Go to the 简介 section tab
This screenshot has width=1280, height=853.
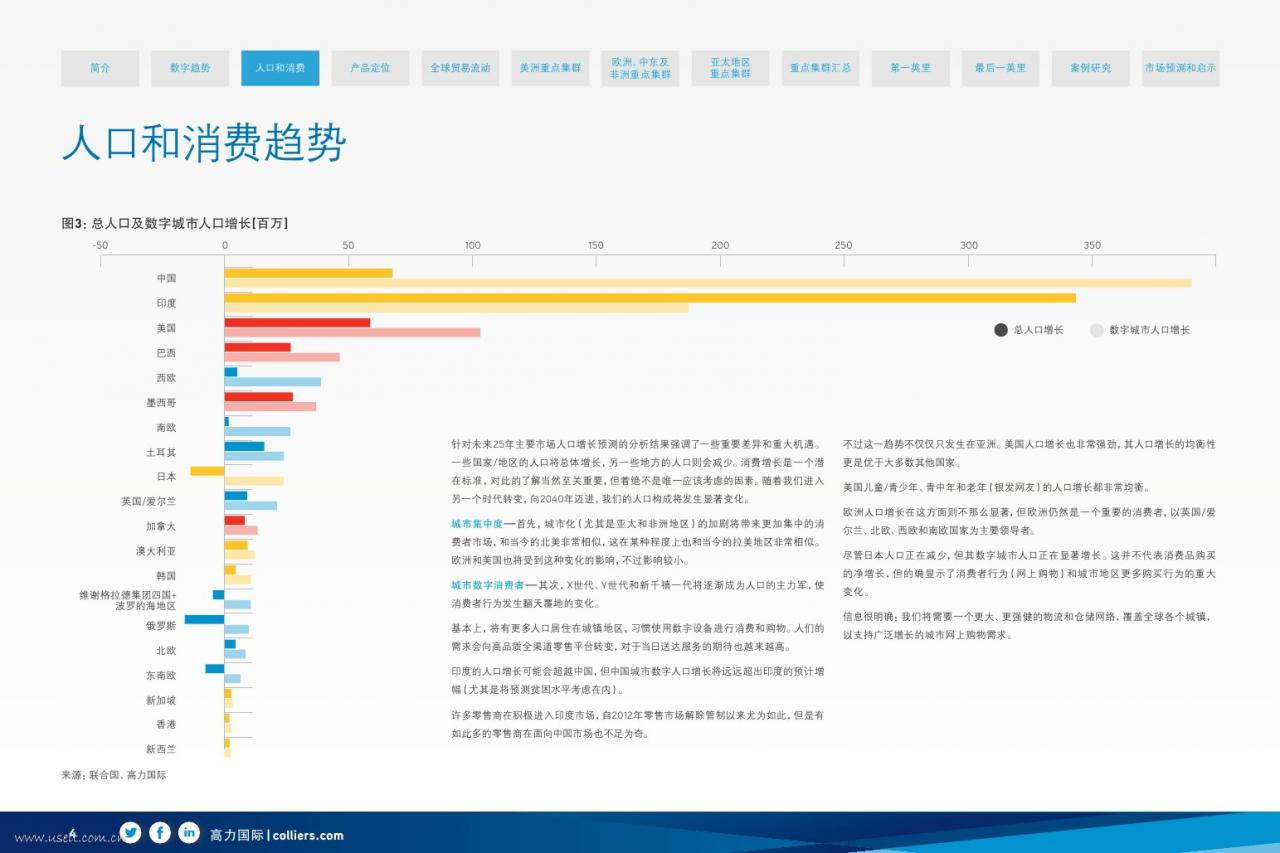point(100,68)
